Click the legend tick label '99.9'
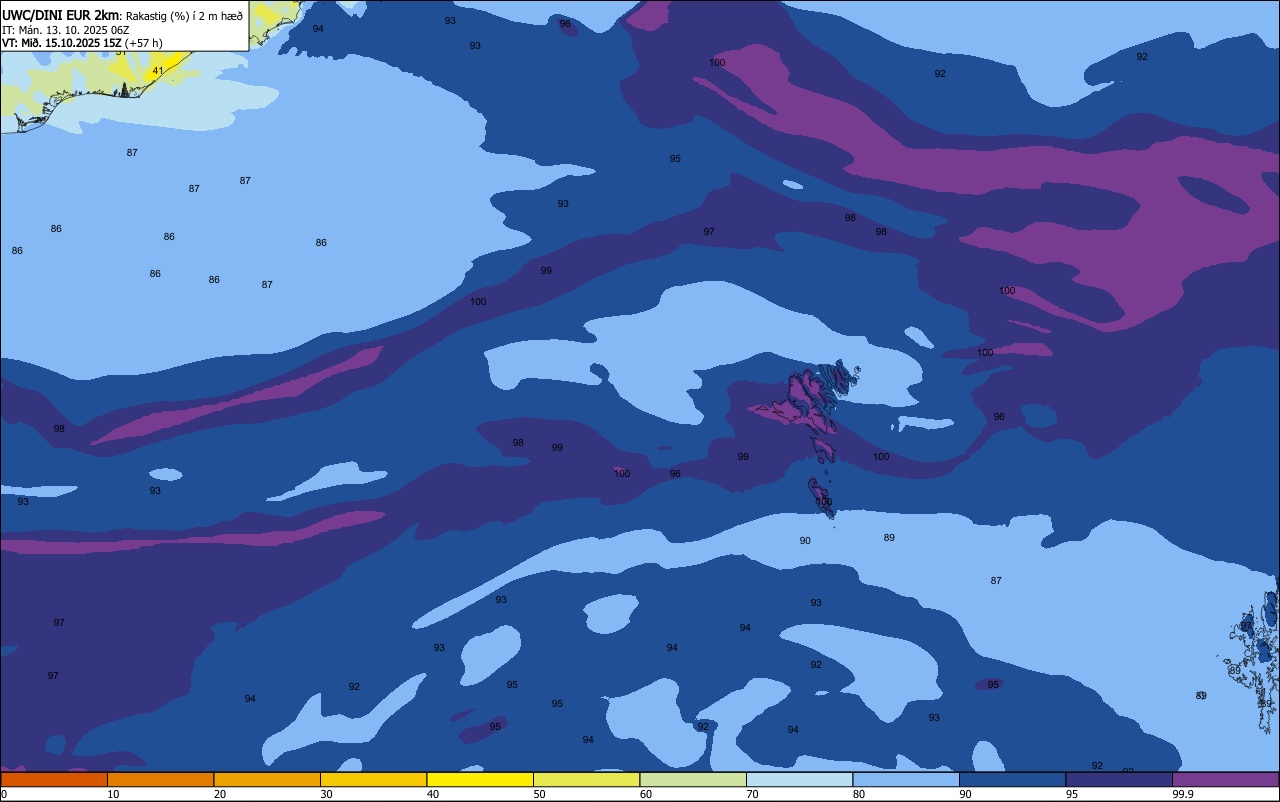The image size is (1280, 802). coord(1183,794)
